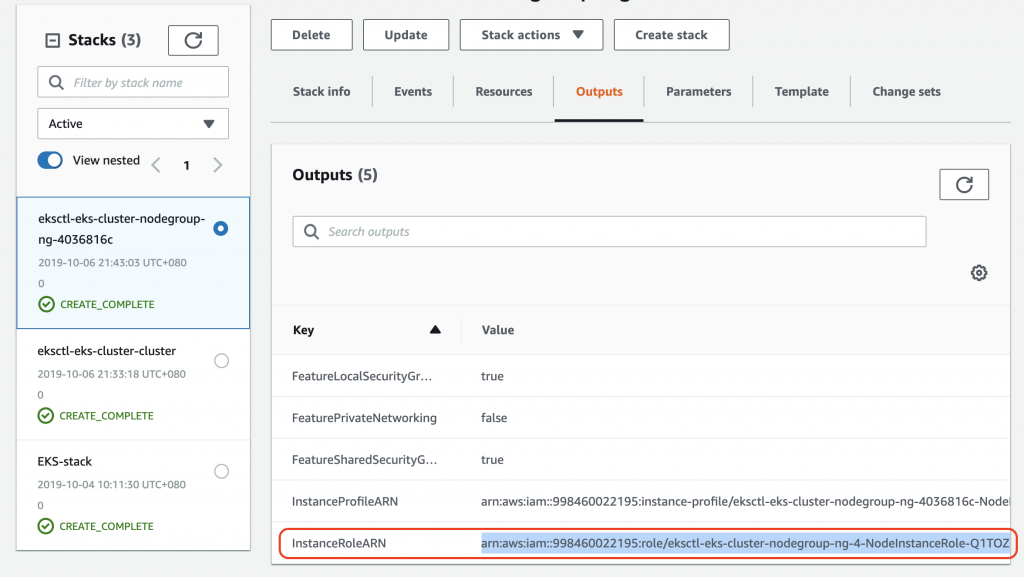Sort outputs by the Key column arrow

pos(435,330)
